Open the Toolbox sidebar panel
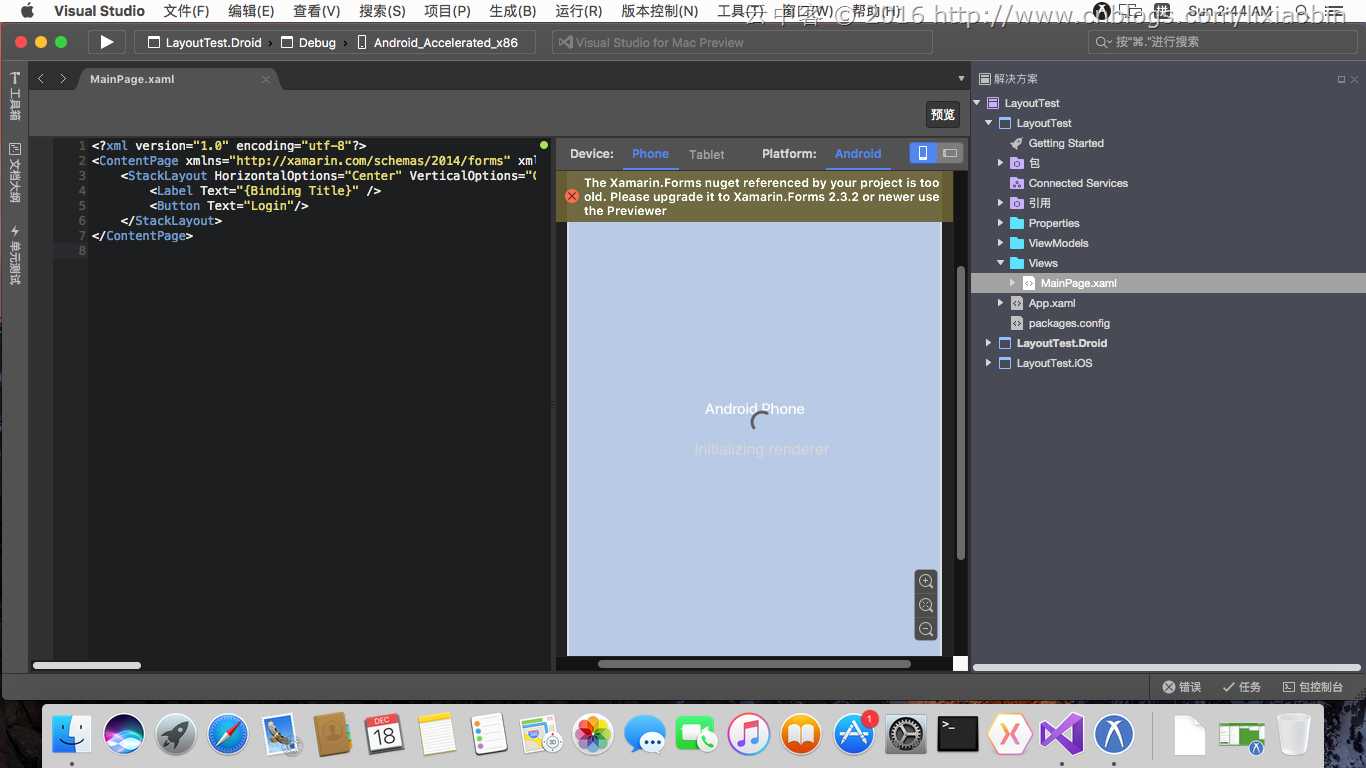 pos(14,96)
